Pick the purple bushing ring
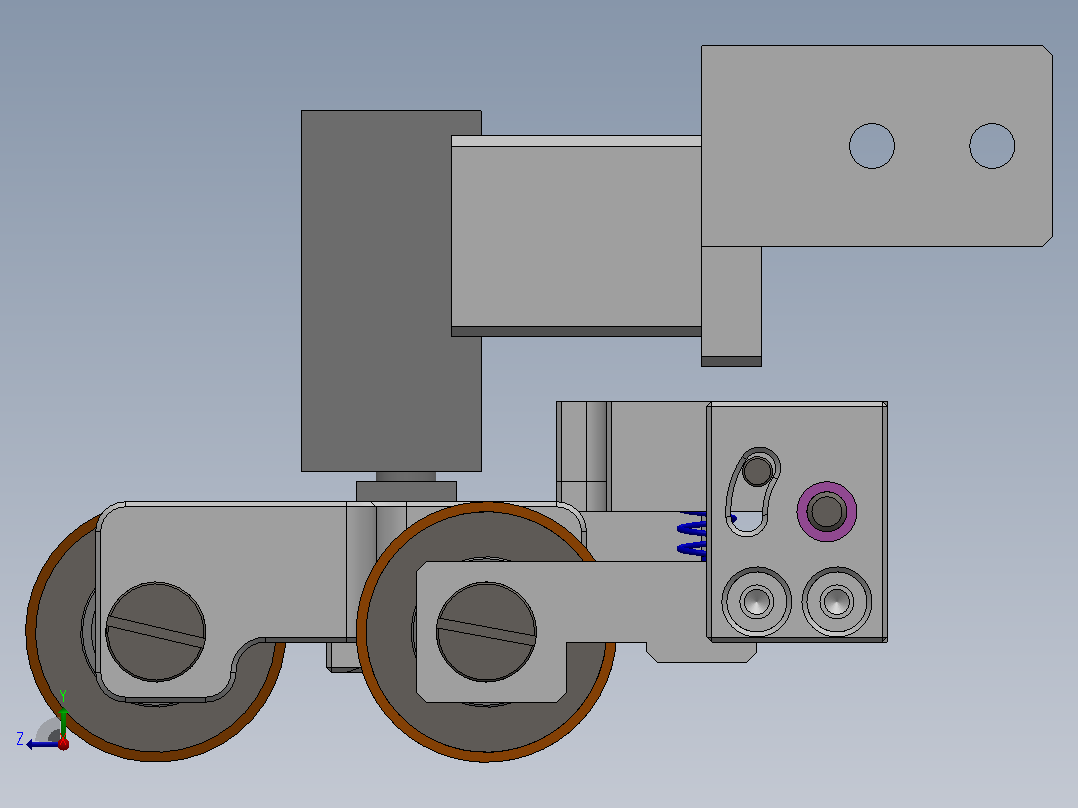The height and width of the screenshot is (808, 1078). [826, 512]
